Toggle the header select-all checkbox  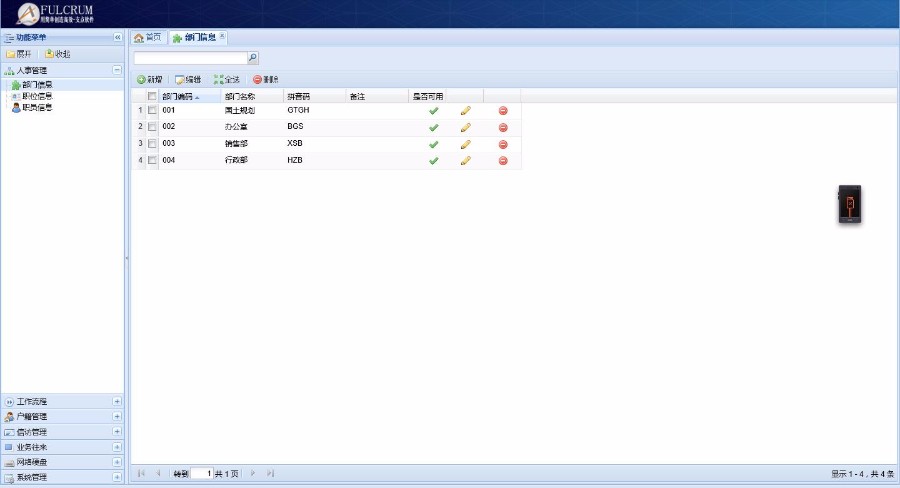[152, 96]
